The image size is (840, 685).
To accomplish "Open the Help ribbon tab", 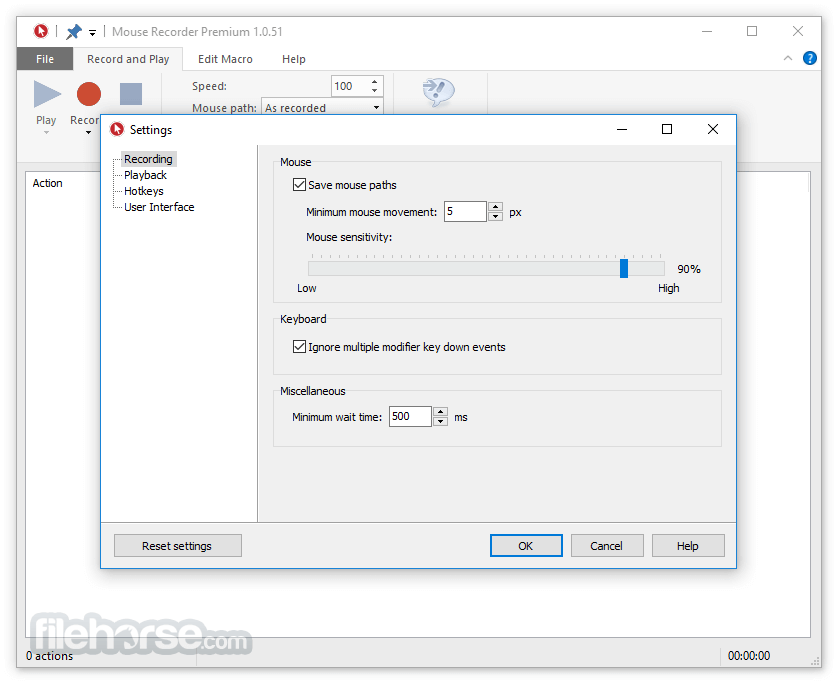I will pos(294,59).
